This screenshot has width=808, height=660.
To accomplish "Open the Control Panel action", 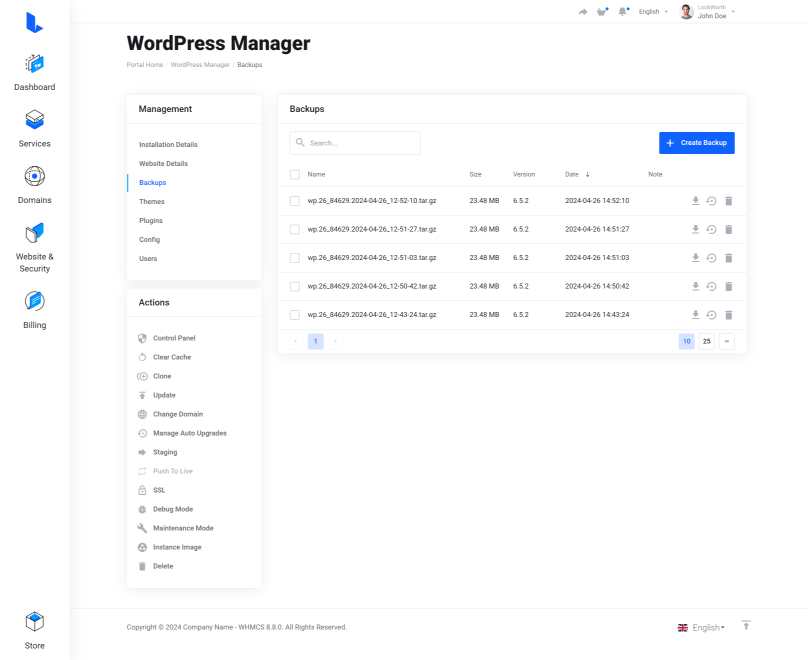I will pyautogui.click(x=167, y=339).
